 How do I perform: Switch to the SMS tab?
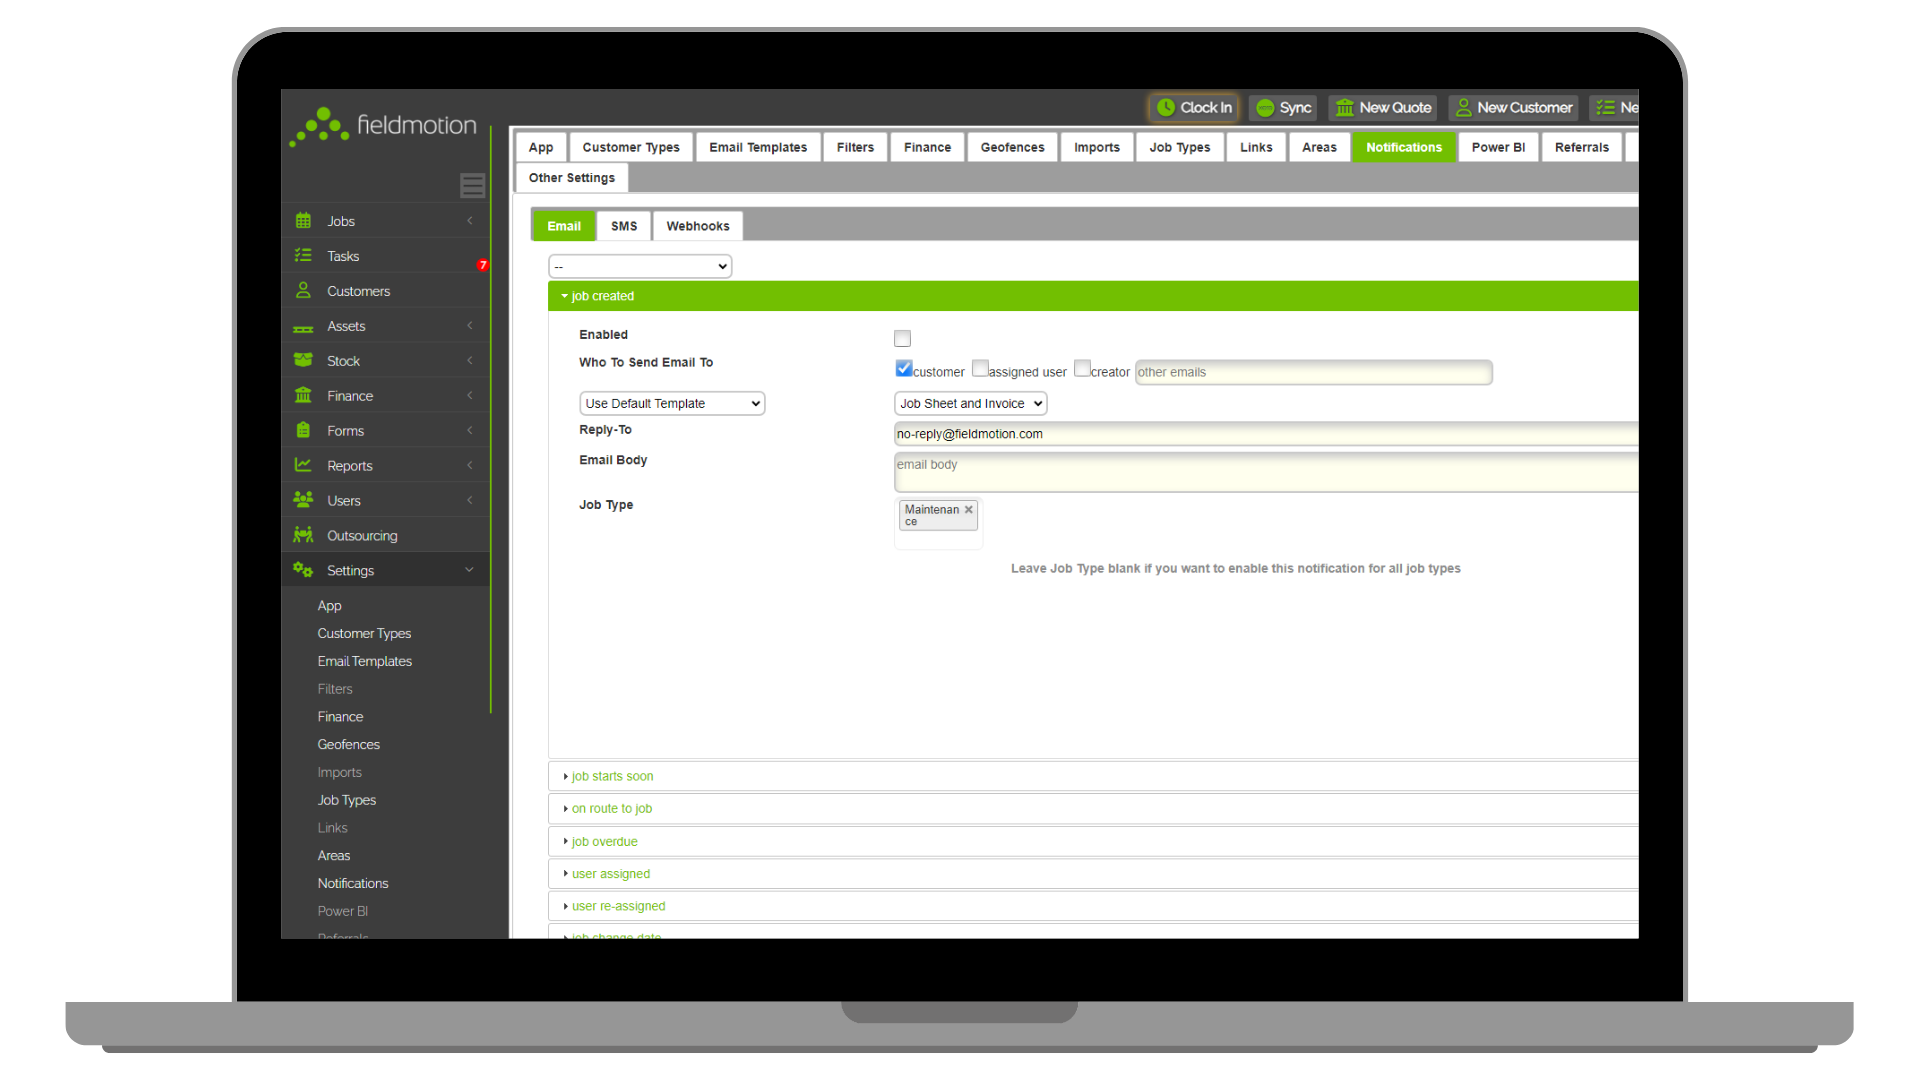(623, 225)
